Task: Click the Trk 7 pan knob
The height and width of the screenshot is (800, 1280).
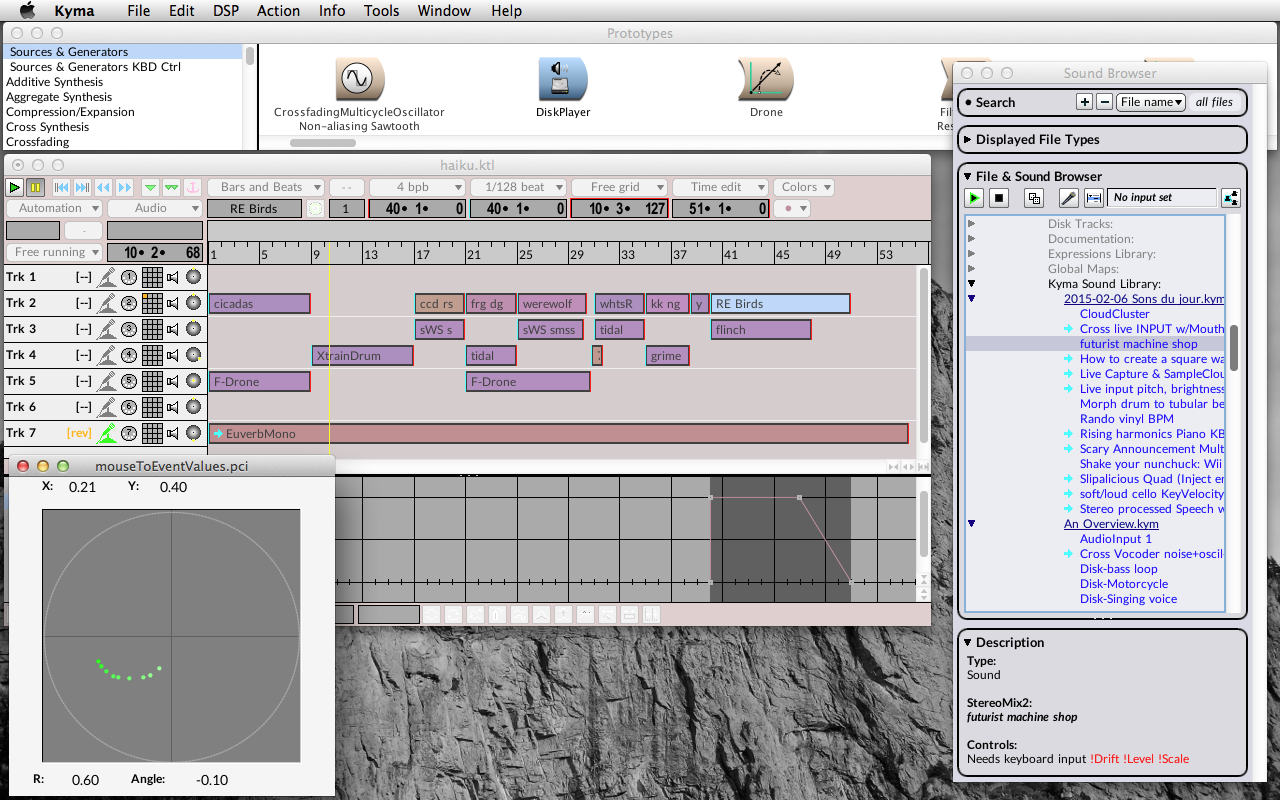Action: [193, 433]
